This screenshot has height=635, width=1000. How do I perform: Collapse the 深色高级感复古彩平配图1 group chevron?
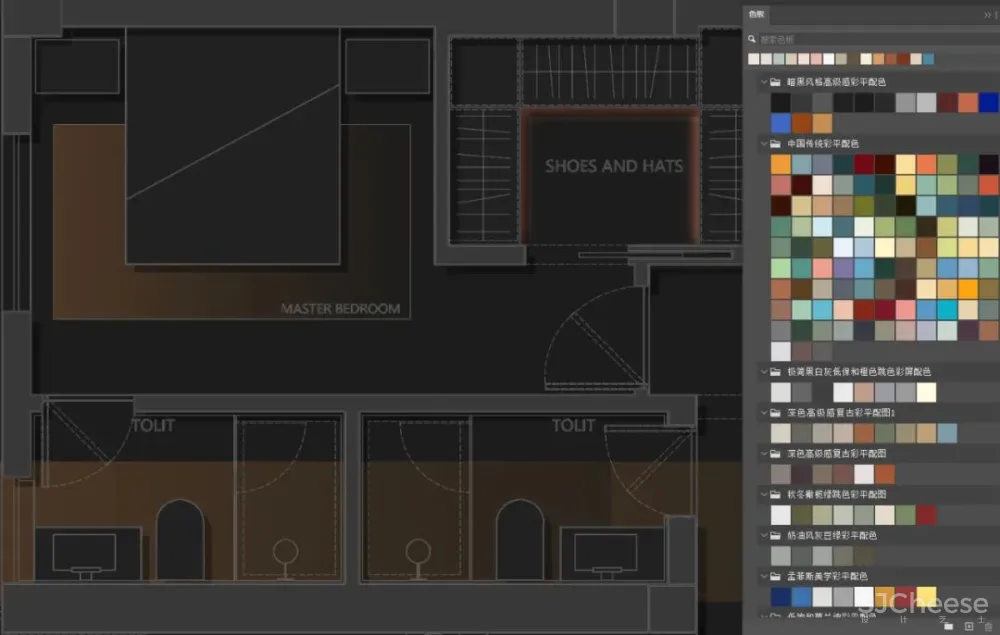(762, 412)
